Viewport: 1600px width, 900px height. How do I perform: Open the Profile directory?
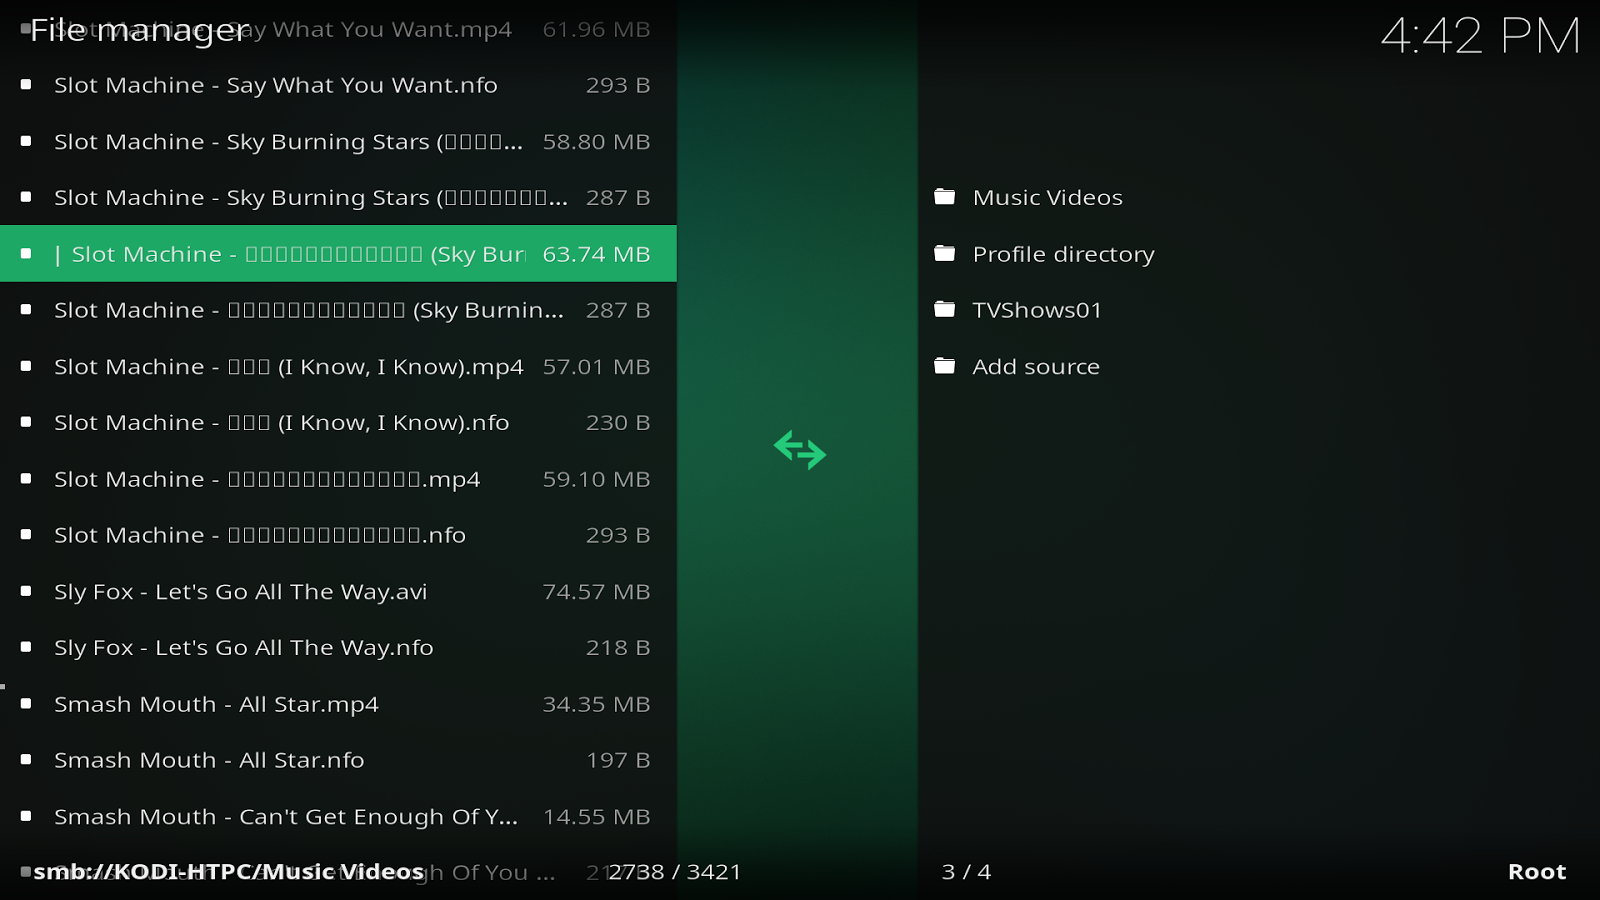pyautogui.click(x=1062, y=253)
